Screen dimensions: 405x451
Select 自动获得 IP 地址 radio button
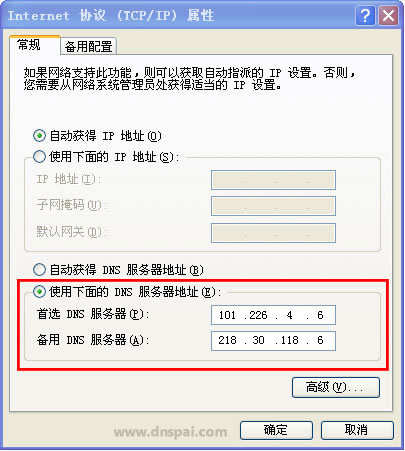39,136
